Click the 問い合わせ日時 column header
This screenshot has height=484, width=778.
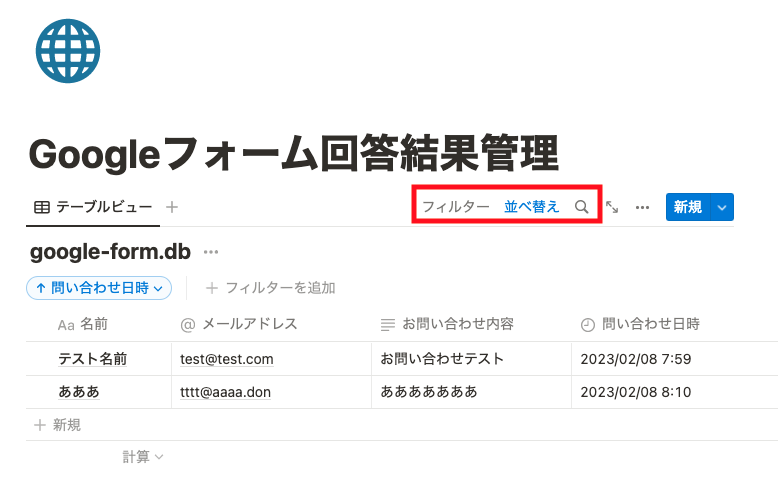coord(640,325)
